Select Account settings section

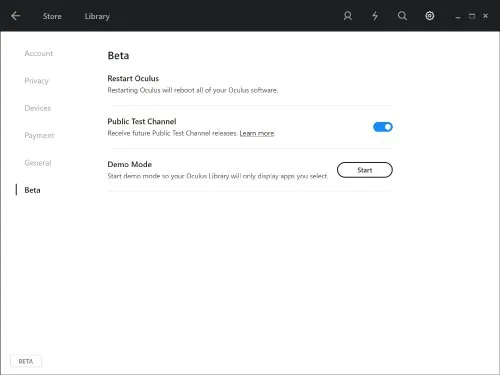coord(39,53)
